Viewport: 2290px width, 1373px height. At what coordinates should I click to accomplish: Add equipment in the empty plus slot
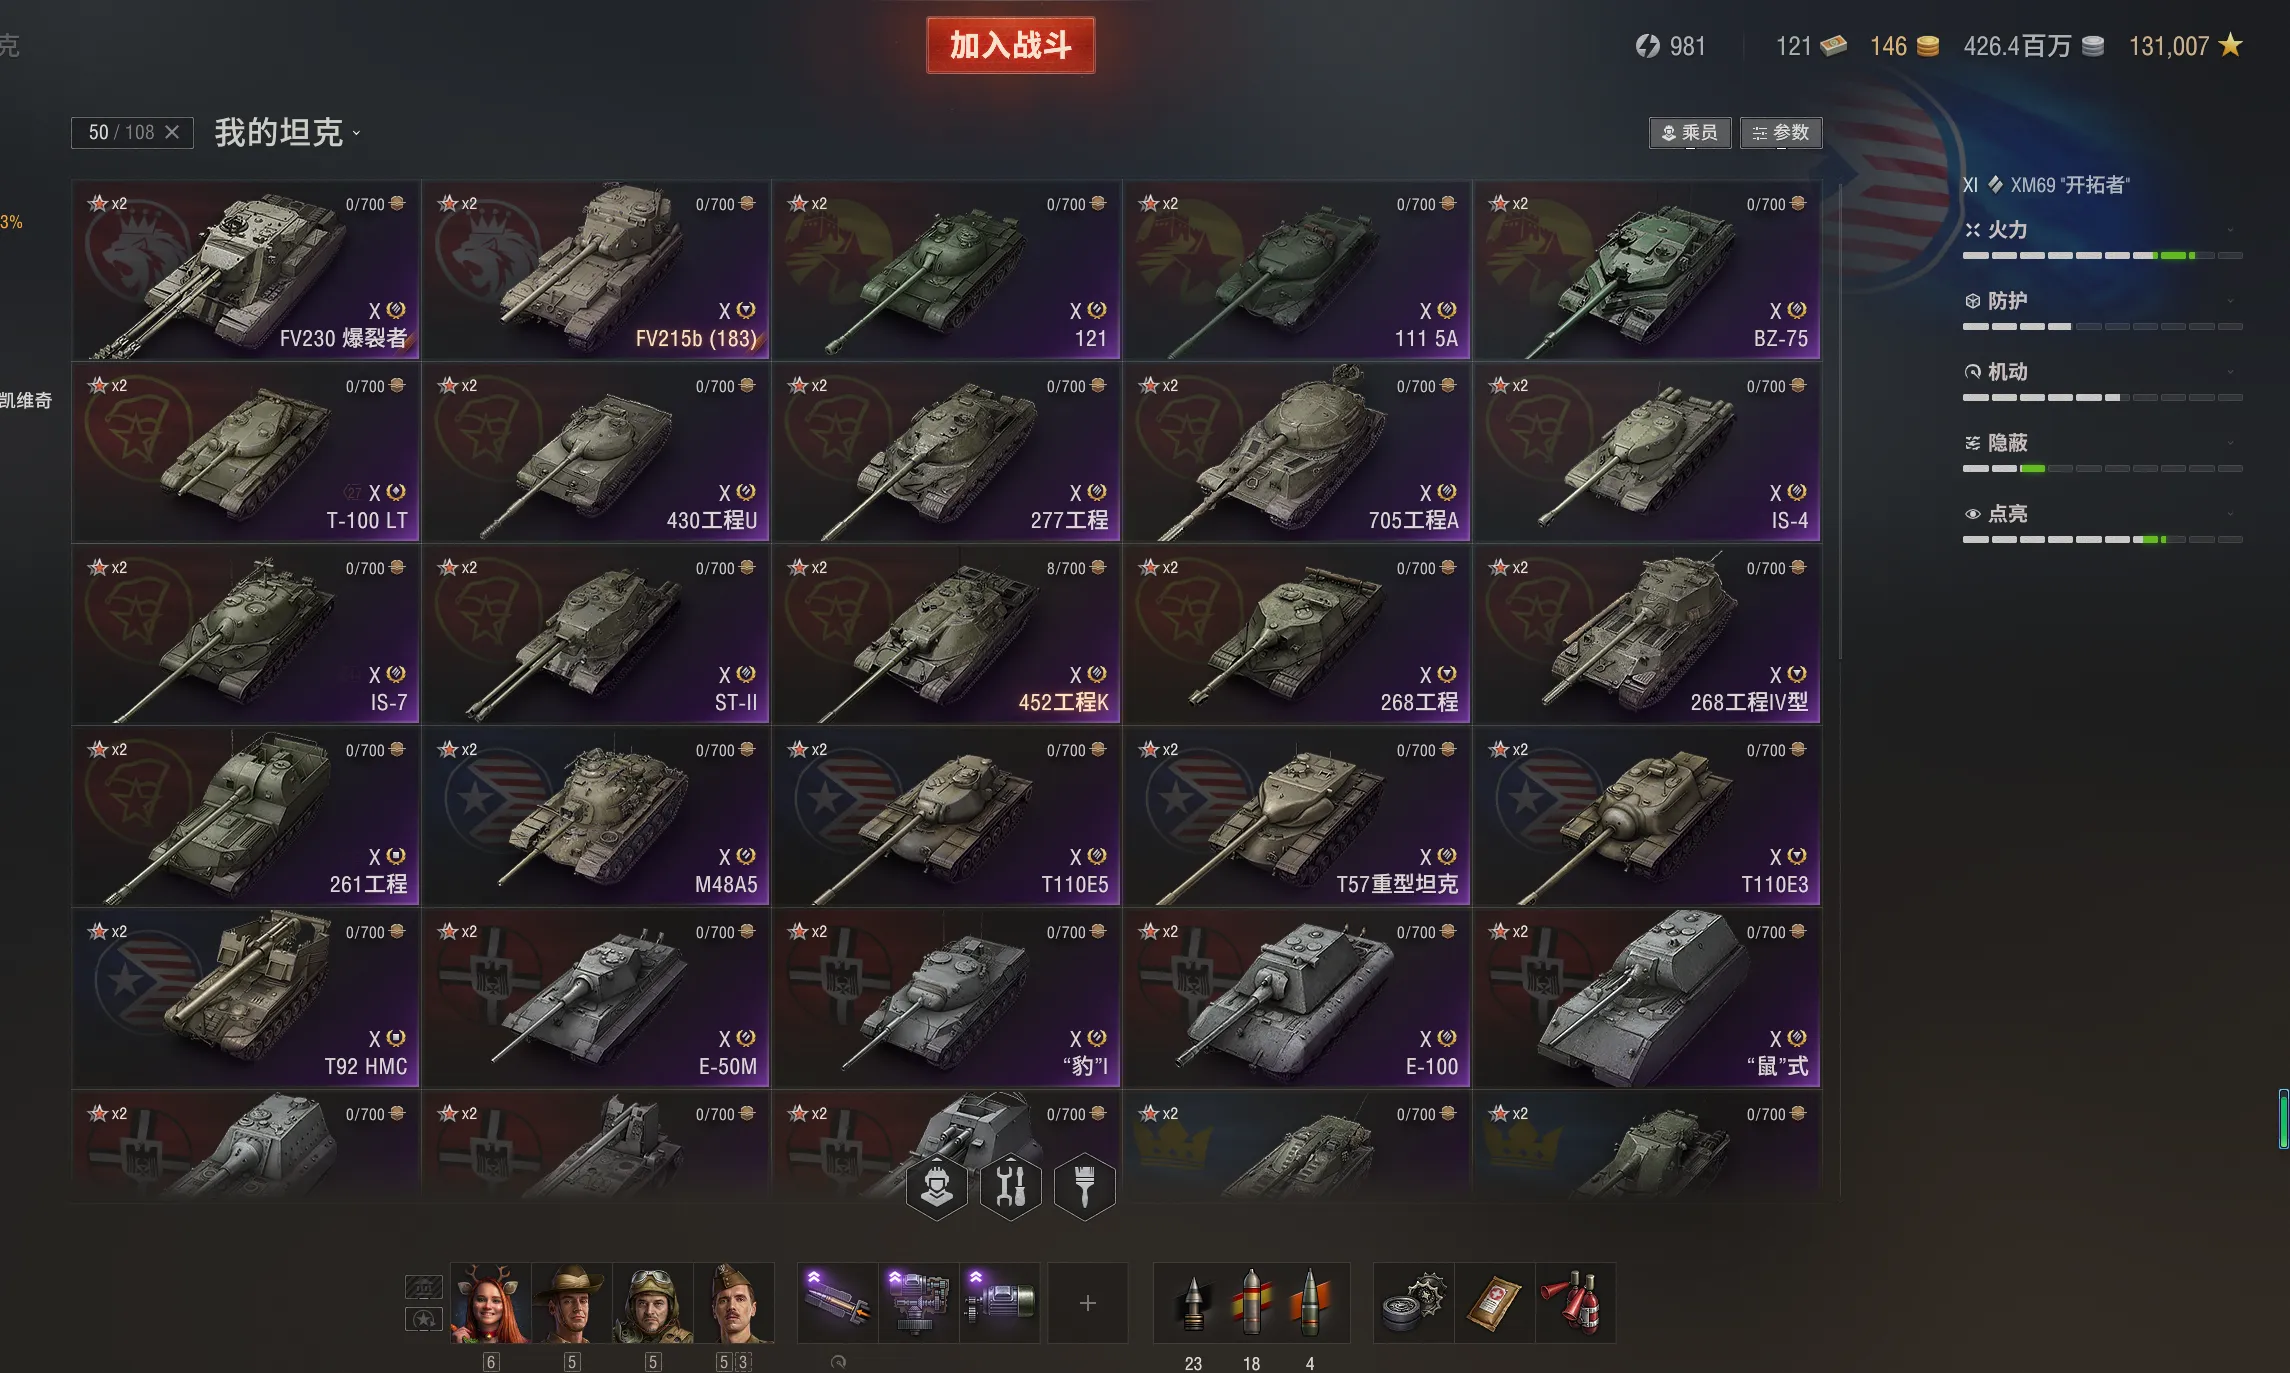coord(1087,1302)
